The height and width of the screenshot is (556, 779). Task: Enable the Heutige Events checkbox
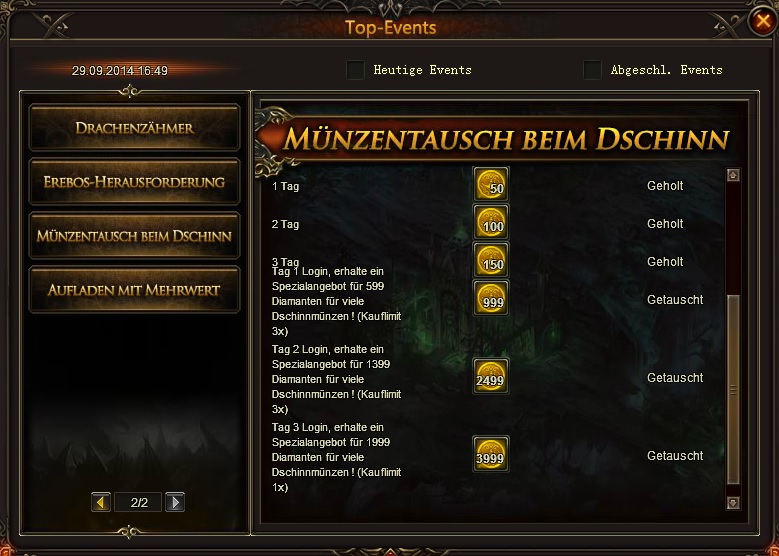(355, 70)
